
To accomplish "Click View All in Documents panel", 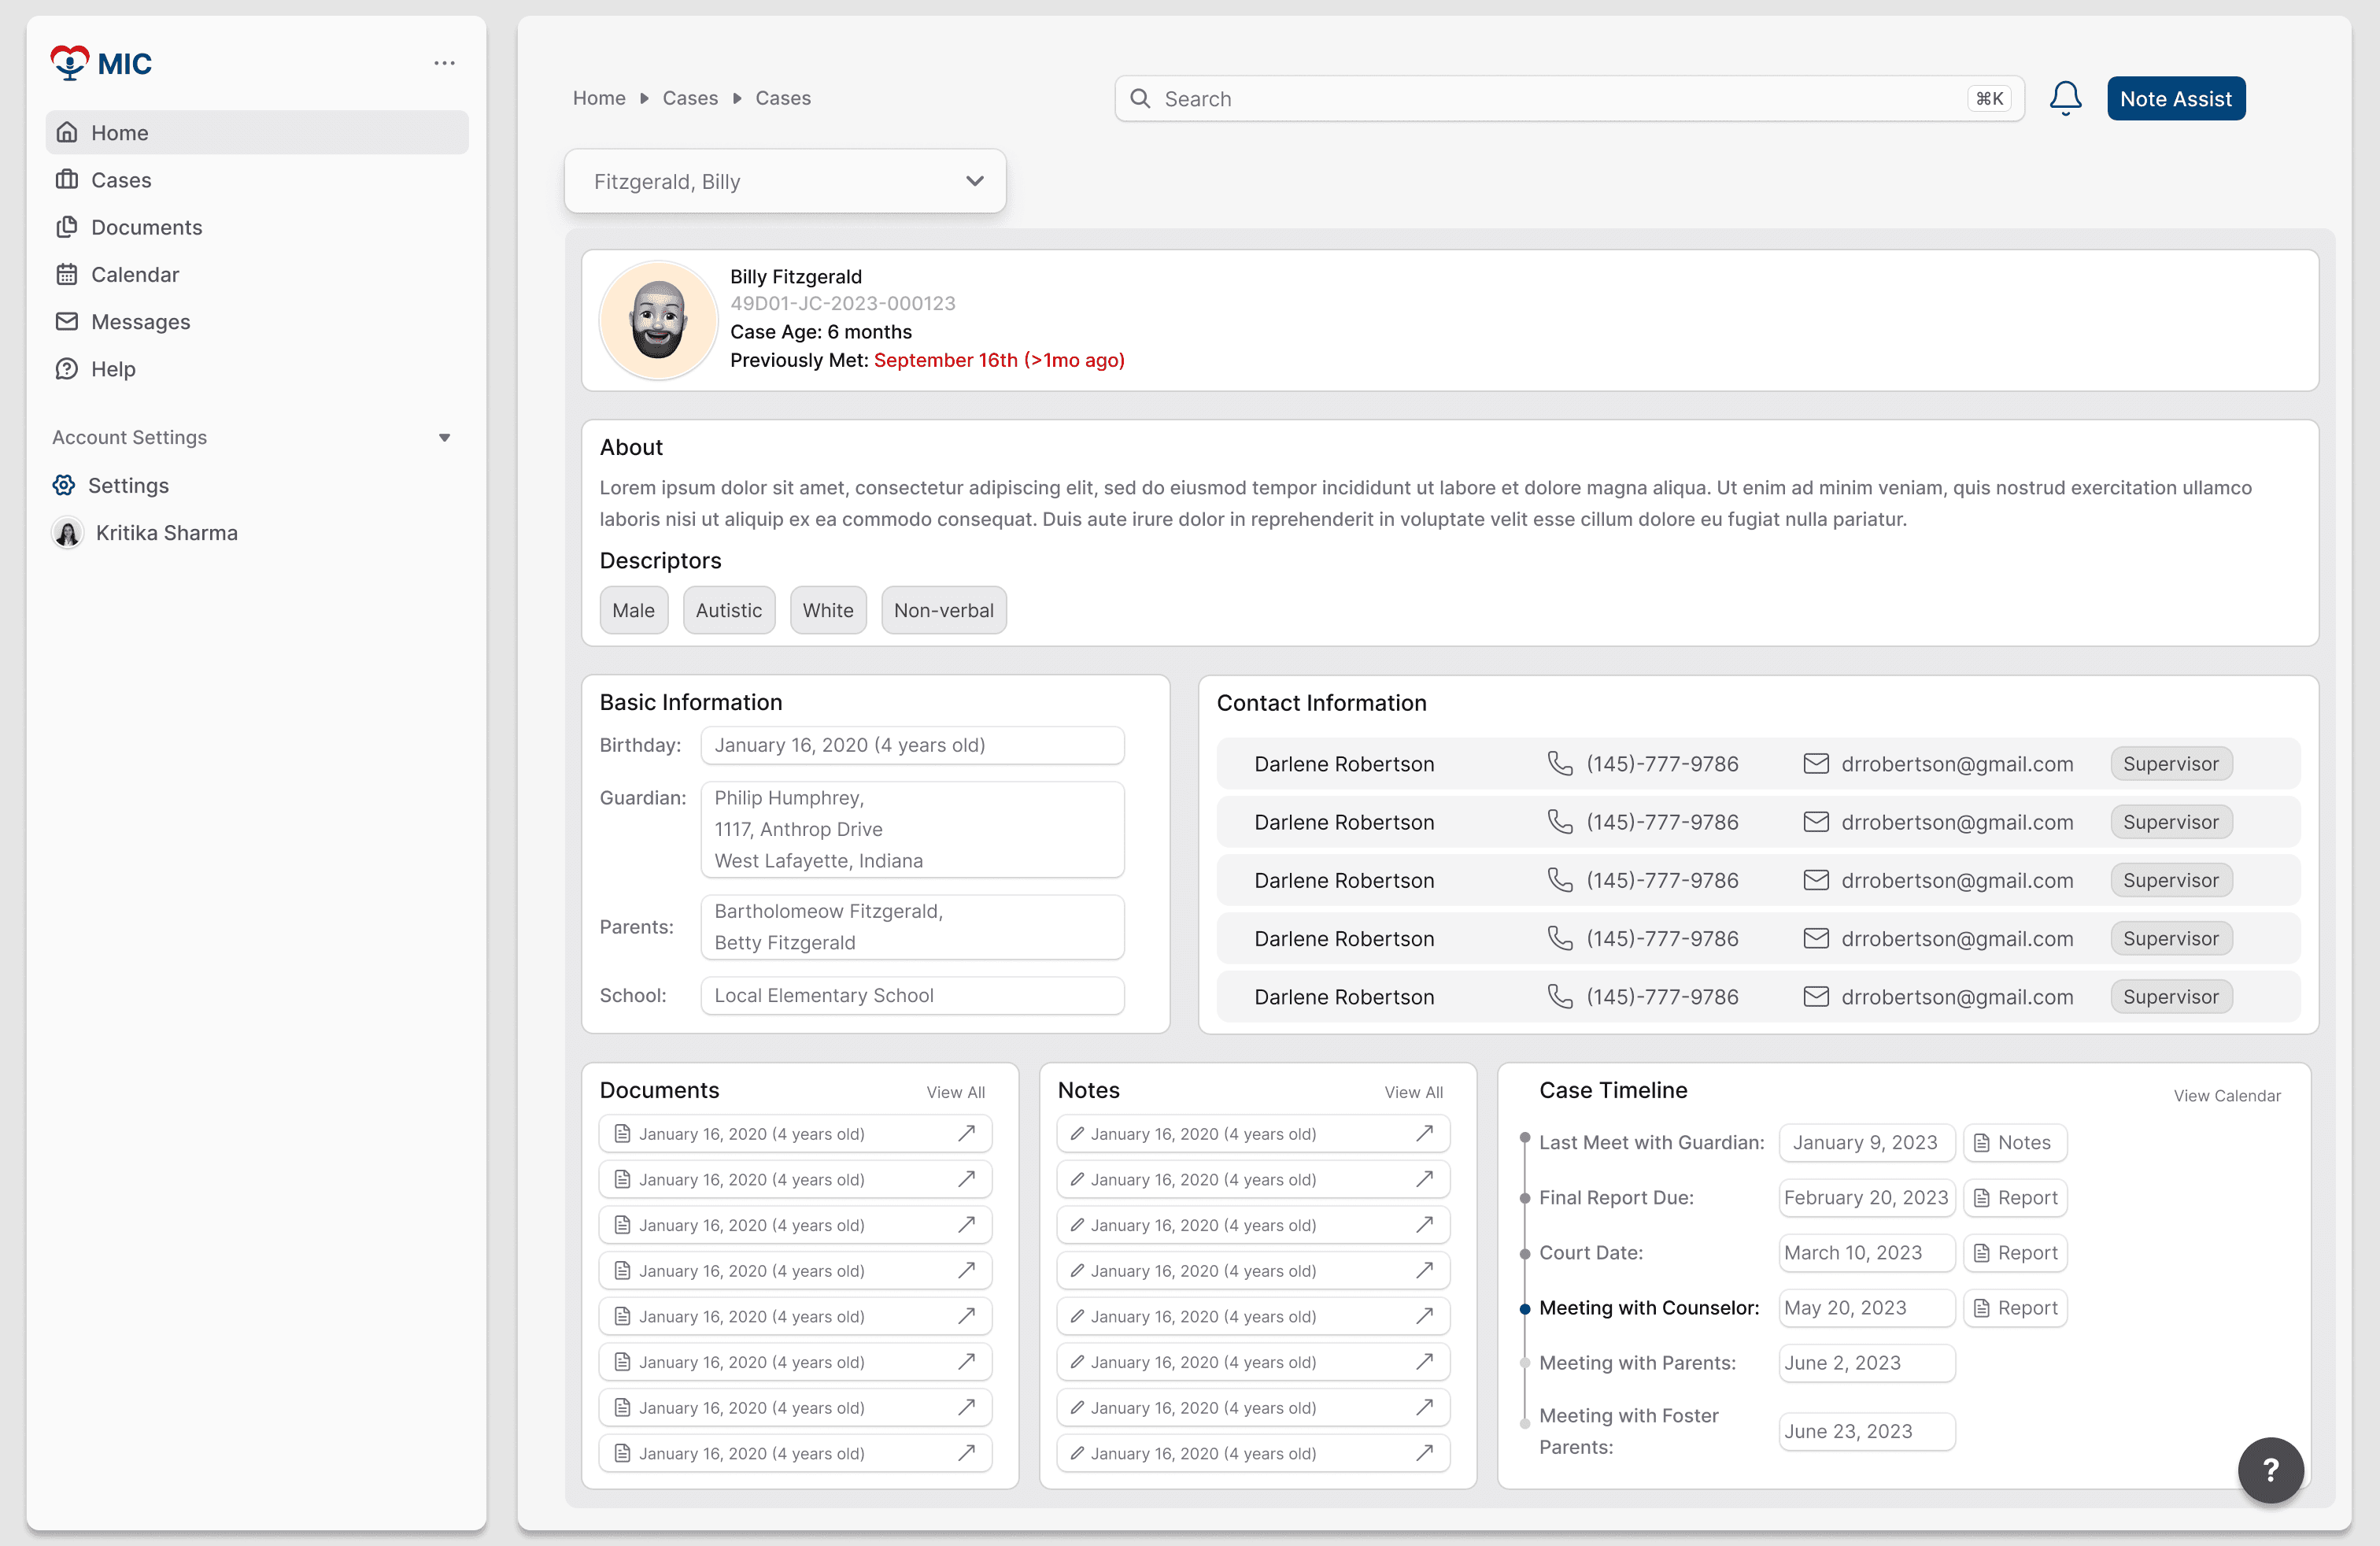I will (955, 1092).
